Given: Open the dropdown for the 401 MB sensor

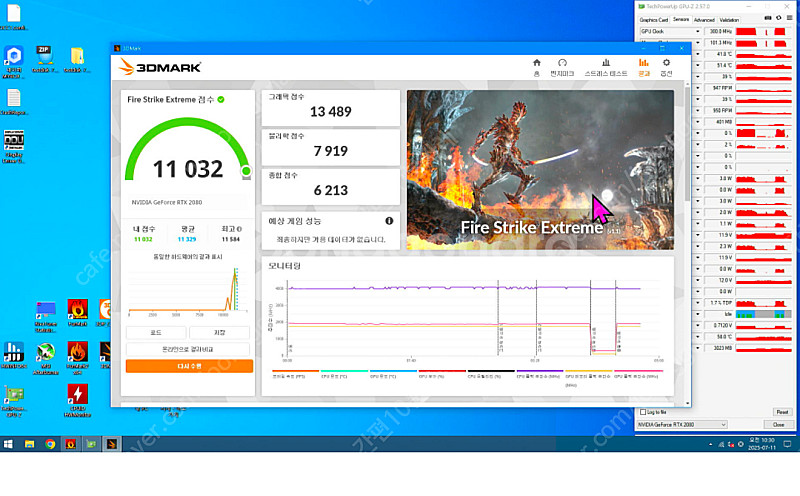Looking at the screenshot, I should pos(697,122).
